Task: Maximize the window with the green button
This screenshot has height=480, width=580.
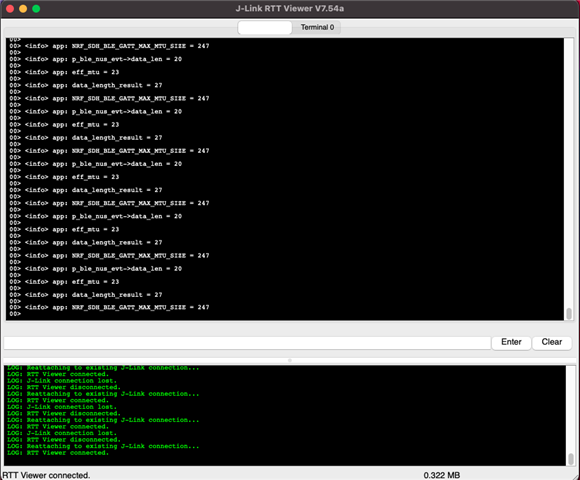Action: [36, 9]
